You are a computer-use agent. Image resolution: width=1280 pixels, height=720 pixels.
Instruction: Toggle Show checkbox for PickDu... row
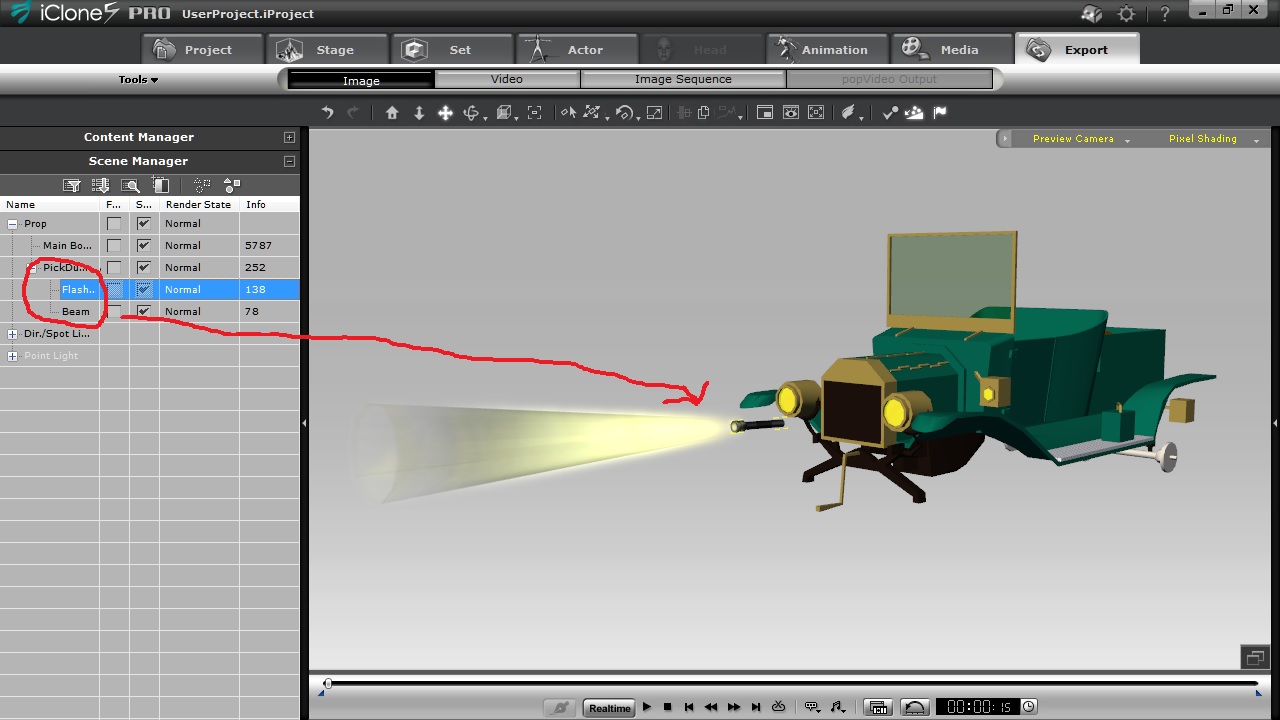[144, 268]
